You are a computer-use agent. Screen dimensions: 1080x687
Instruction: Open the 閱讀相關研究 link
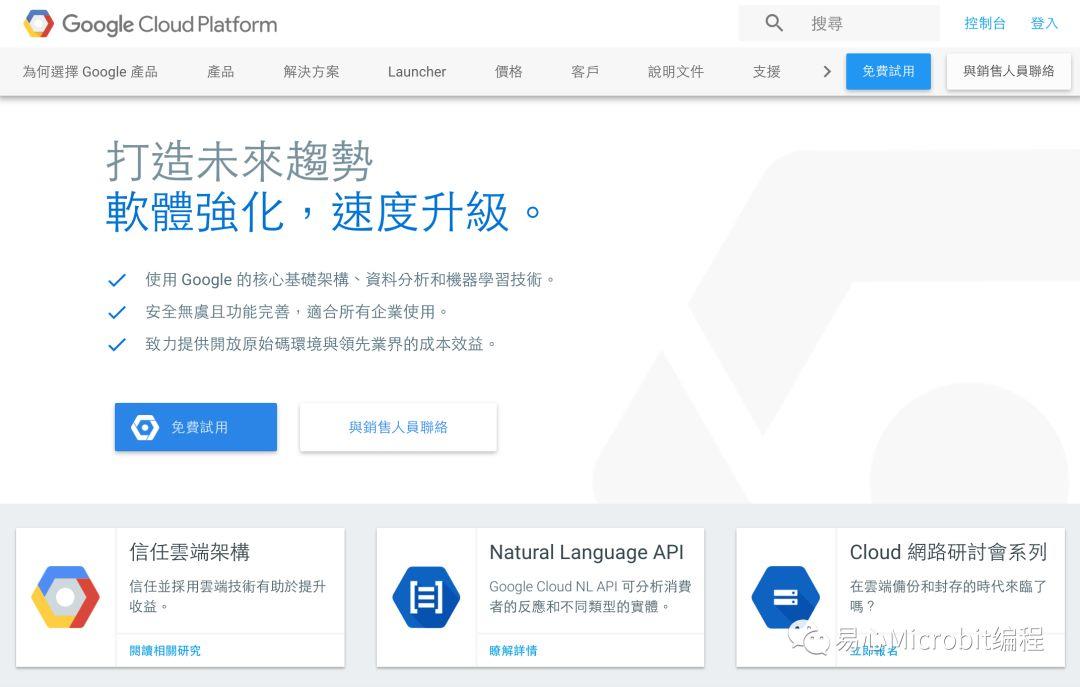point(165,650)
